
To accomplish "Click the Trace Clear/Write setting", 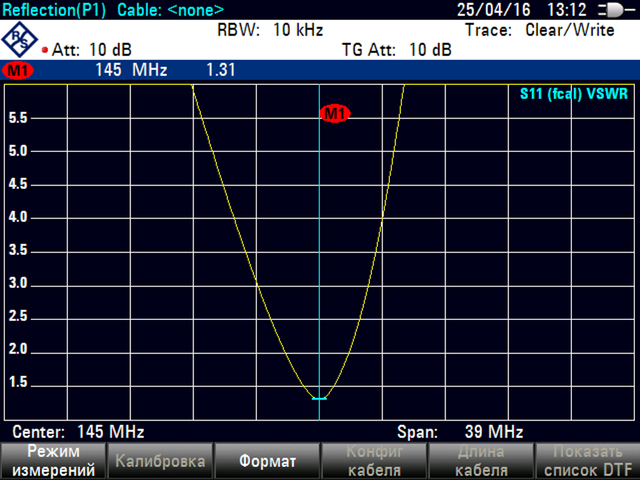I will point(540,30).
